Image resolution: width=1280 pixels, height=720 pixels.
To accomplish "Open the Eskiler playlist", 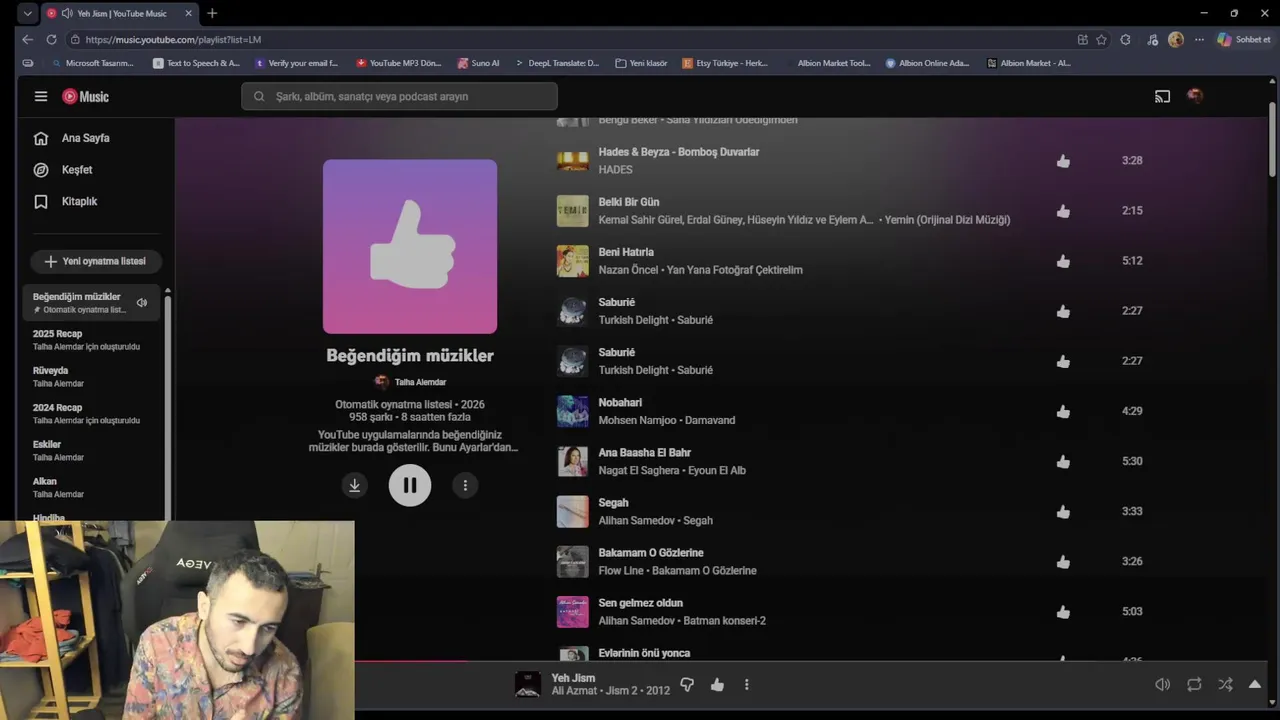I will [x=90, y=451].
